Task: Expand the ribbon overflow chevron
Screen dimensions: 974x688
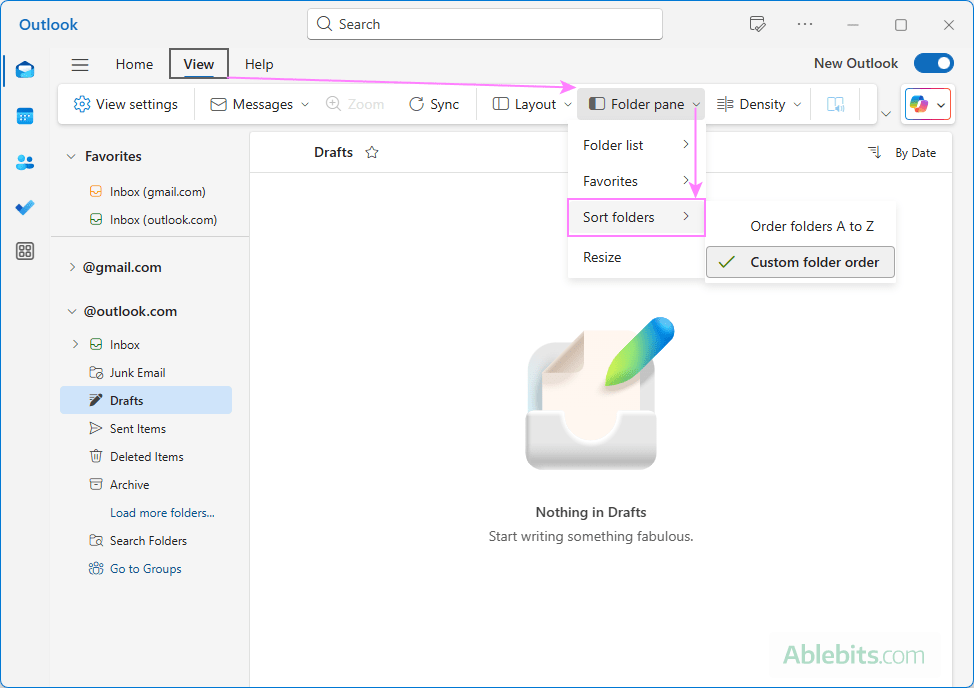Action: [x=886, y=114]
